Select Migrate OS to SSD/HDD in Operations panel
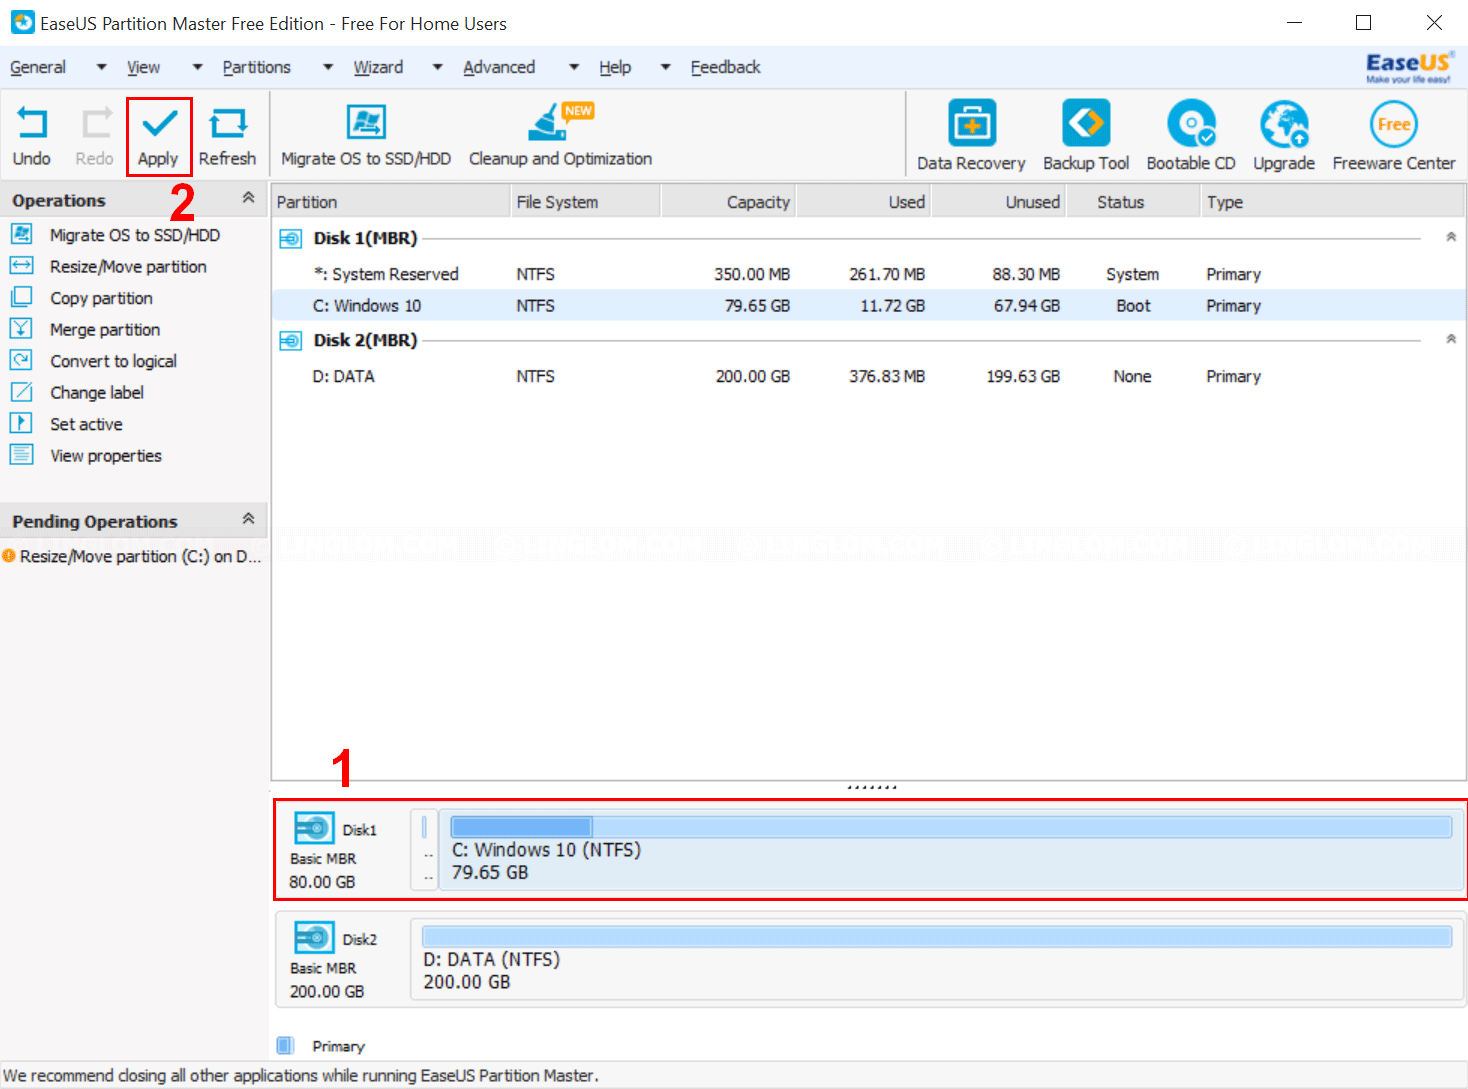The width and height of the screenshot is (1468, 1089). point(135,235)
